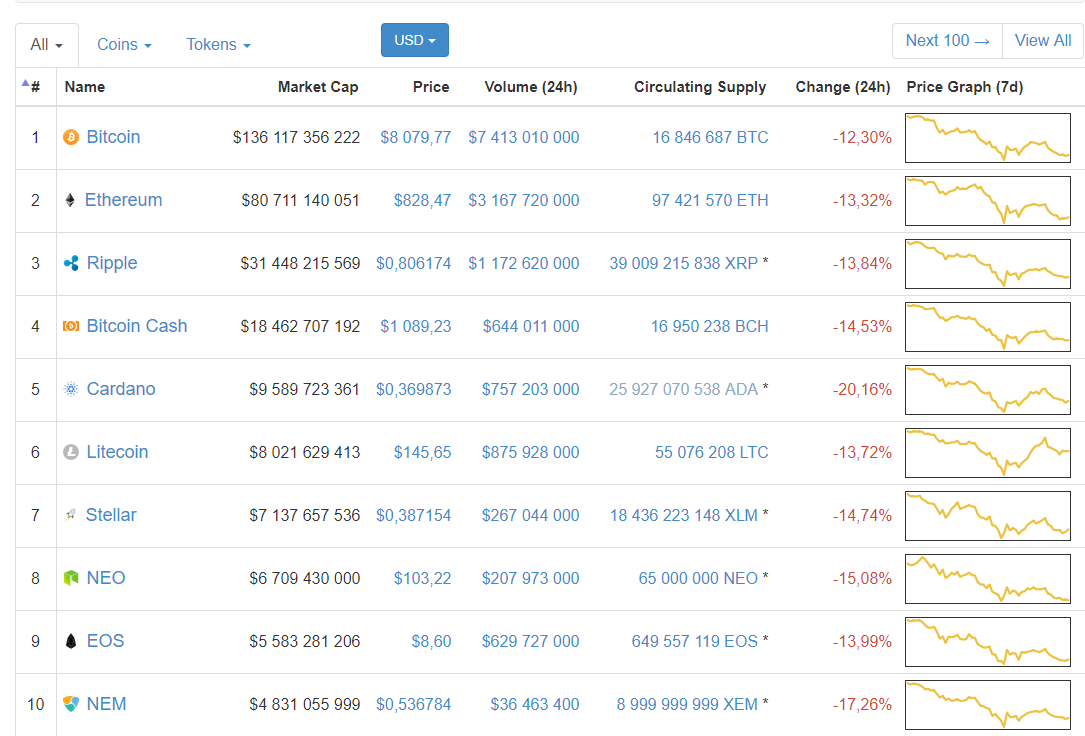The height and width of the screenshot is (736, 1085).
Task: Go to Next 100 results
Action: 947,41
